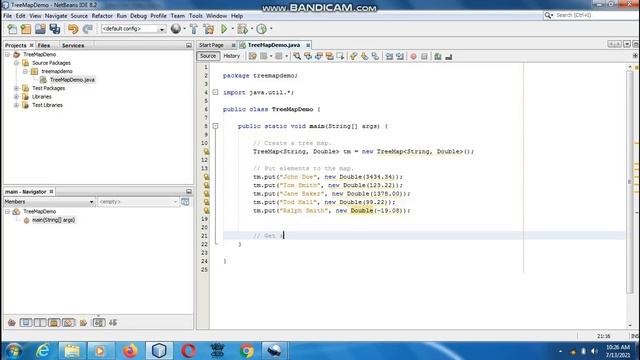Click the editor Last Edit icon beside History

pyautogui.click(x=253, y=56)
